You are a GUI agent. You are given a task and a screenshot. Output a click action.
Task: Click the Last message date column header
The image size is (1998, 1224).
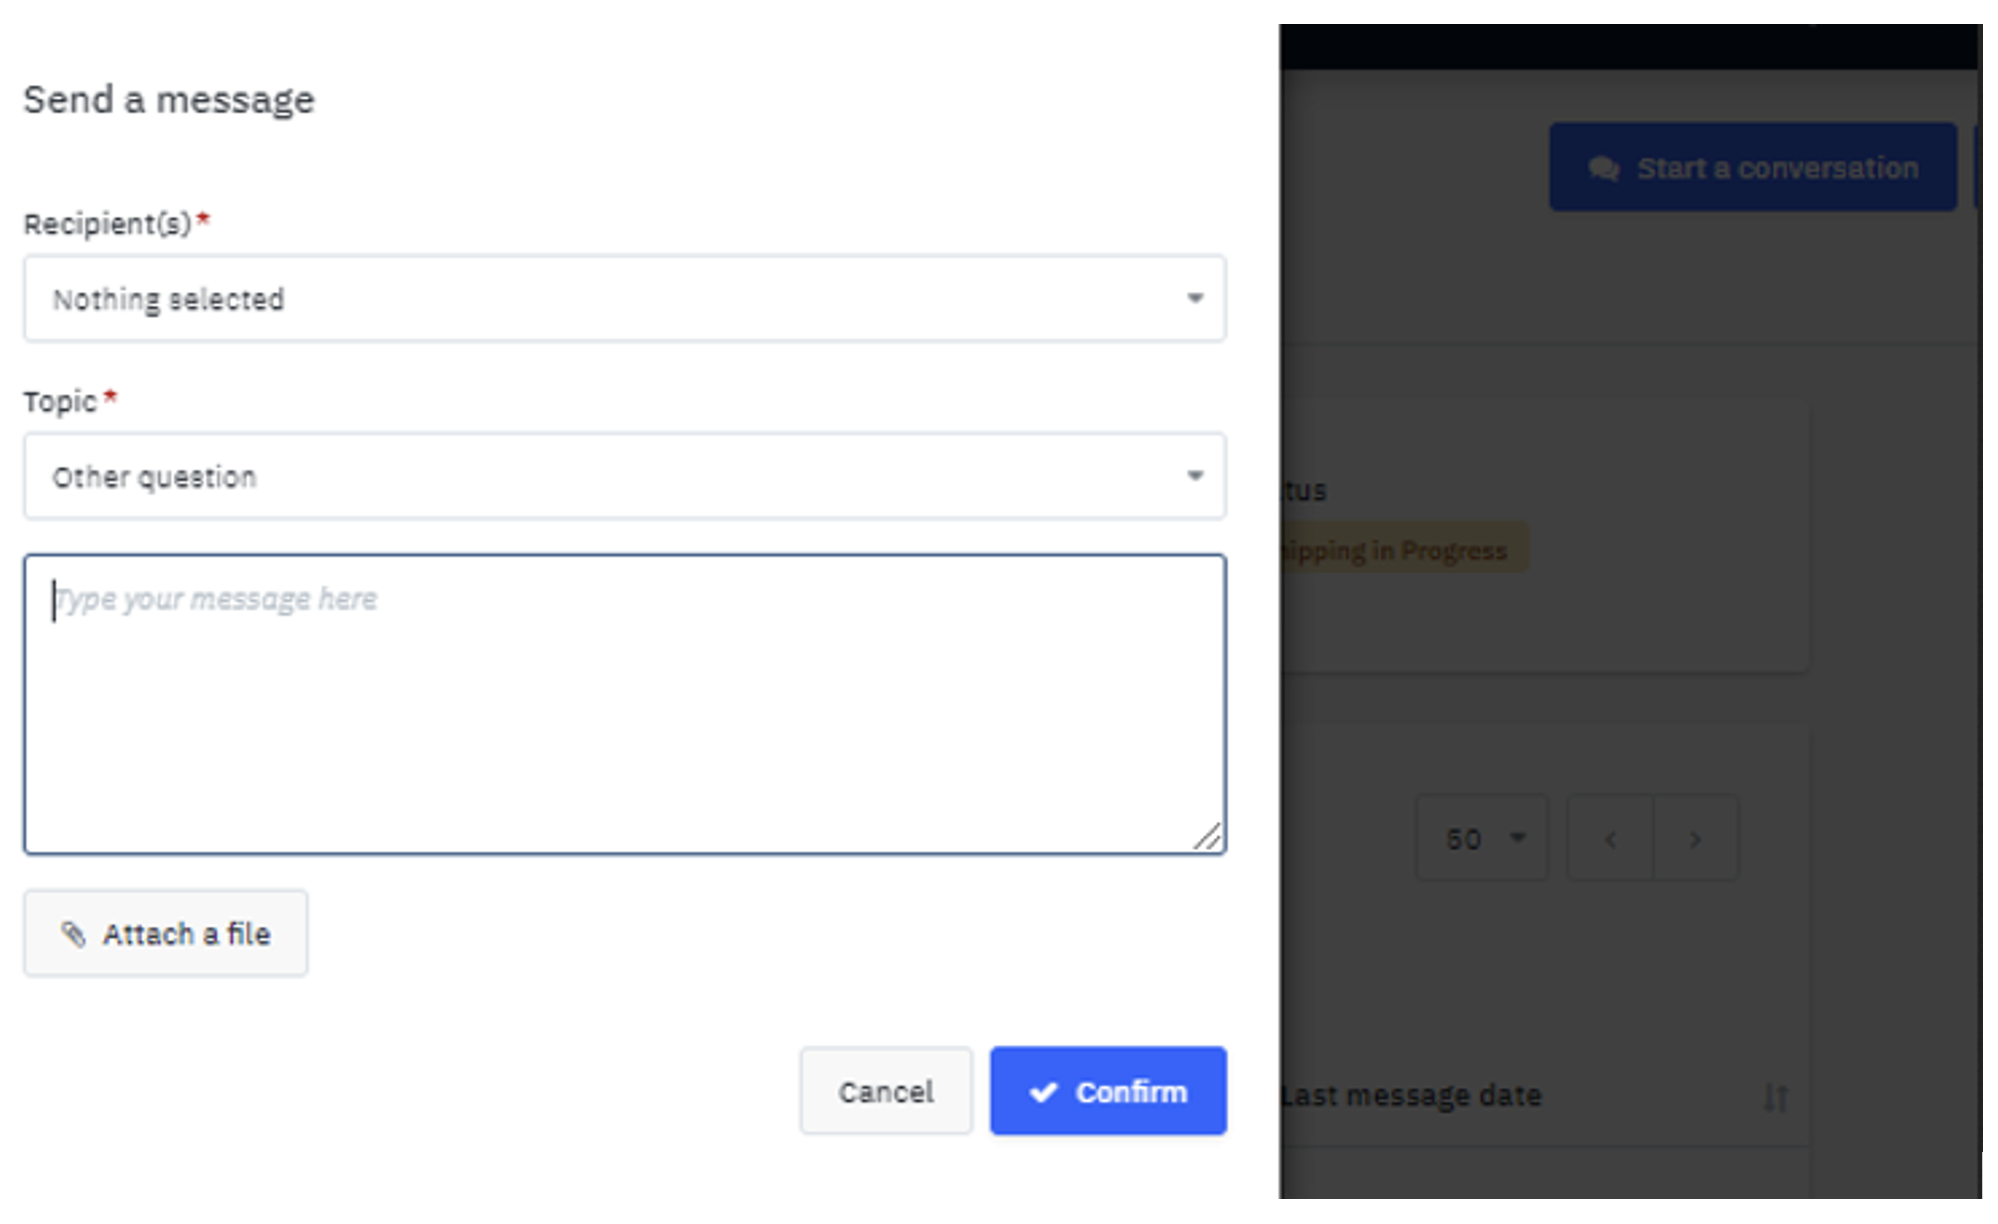[x=1411, y=1096]
